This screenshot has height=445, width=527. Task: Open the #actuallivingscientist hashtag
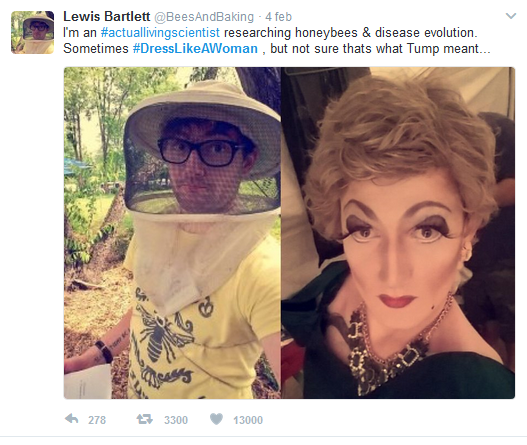(160, 33)
